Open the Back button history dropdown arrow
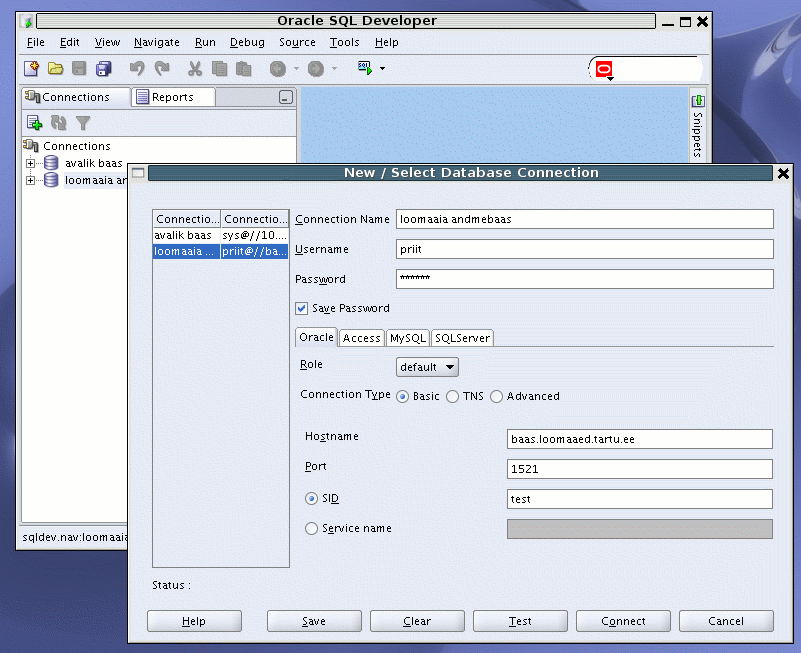This screenshot has height=653, width=801. (296, 68)
